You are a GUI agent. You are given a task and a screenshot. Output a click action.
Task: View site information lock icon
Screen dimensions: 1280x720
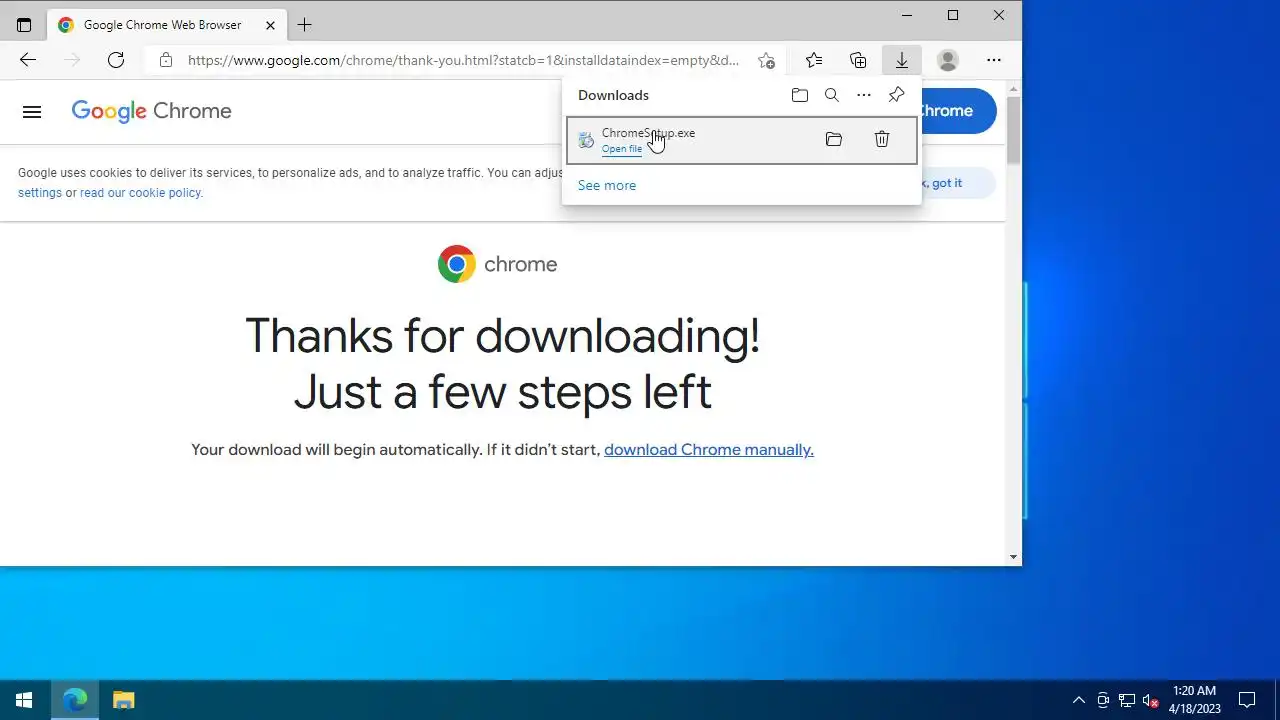166,60
